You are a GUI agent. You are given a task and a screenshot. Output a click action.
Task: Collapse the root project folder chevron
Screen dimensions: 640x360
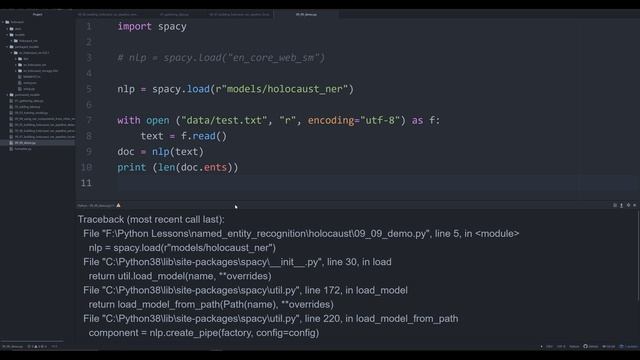3,22
